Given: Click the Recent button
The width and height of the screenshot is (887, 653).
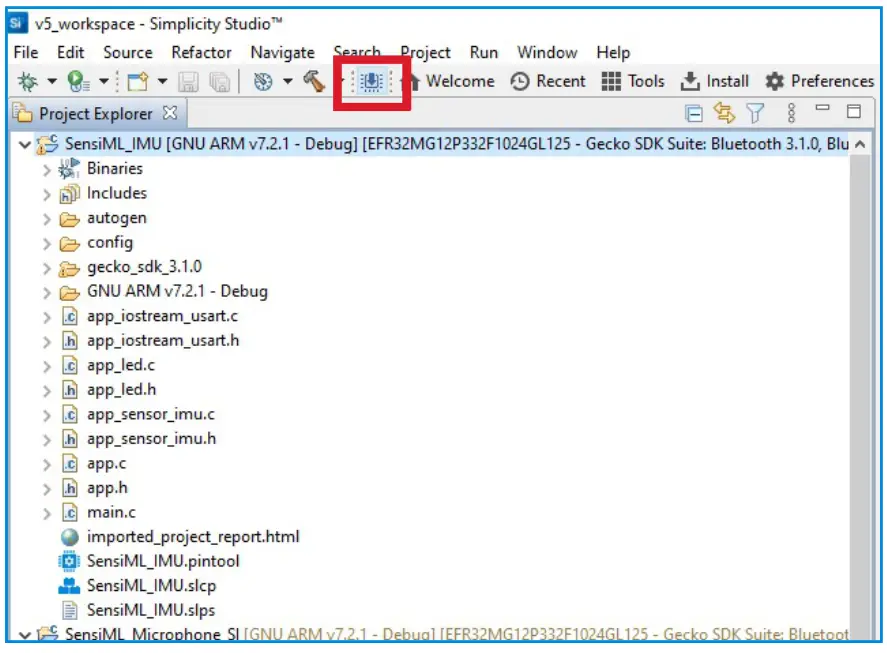Looking at the screenshot, I should (x=548, y=81).
